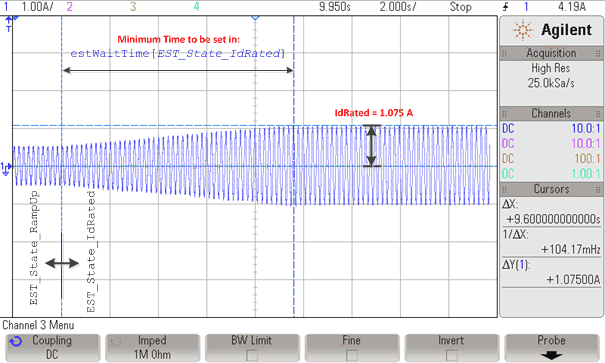Click the Imped cycle icon
The height and width of the screenshot is (363, 605).
click(115, 341)
